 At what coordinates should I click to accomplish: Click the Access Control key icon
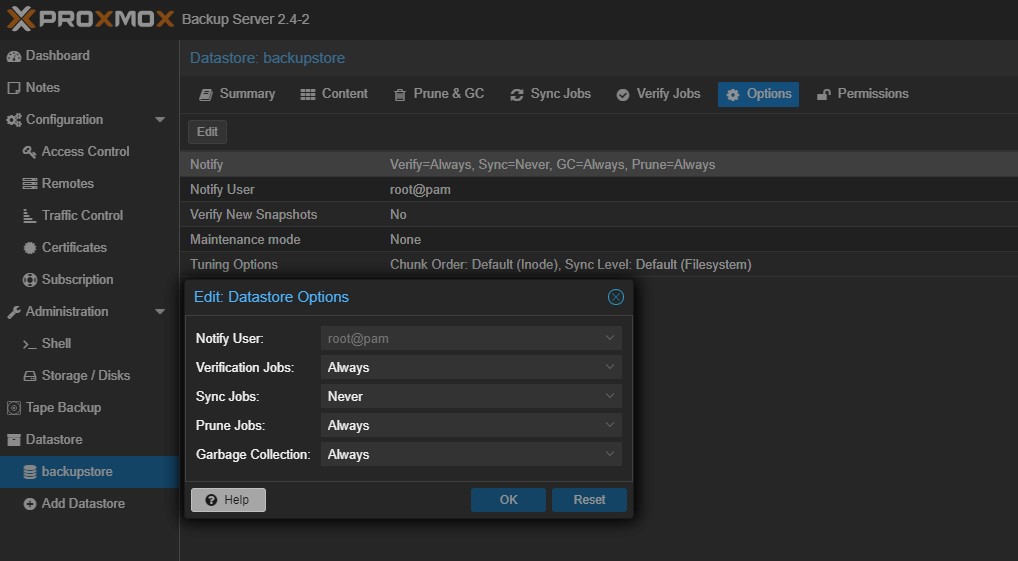(x=30, y=152)
